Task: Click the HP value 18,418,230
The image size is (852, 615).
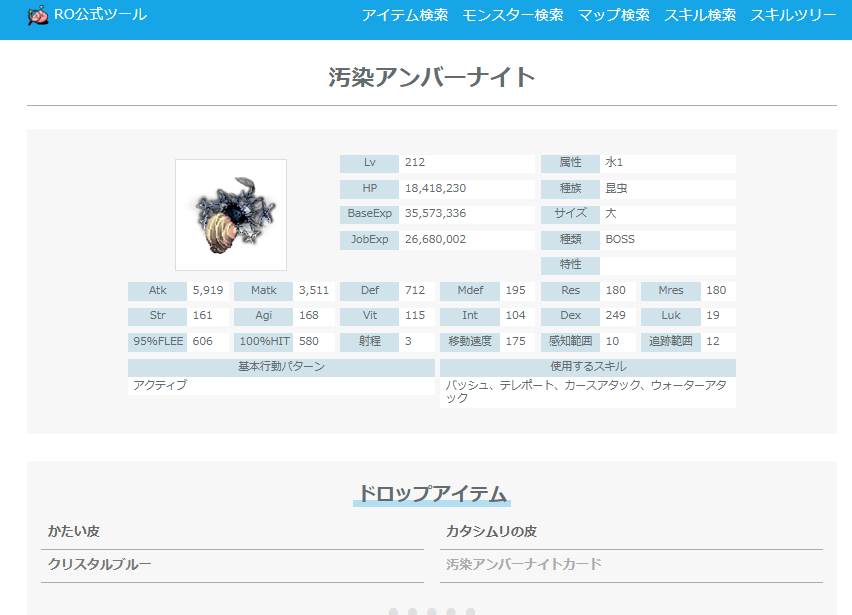Action: (436, 189)
